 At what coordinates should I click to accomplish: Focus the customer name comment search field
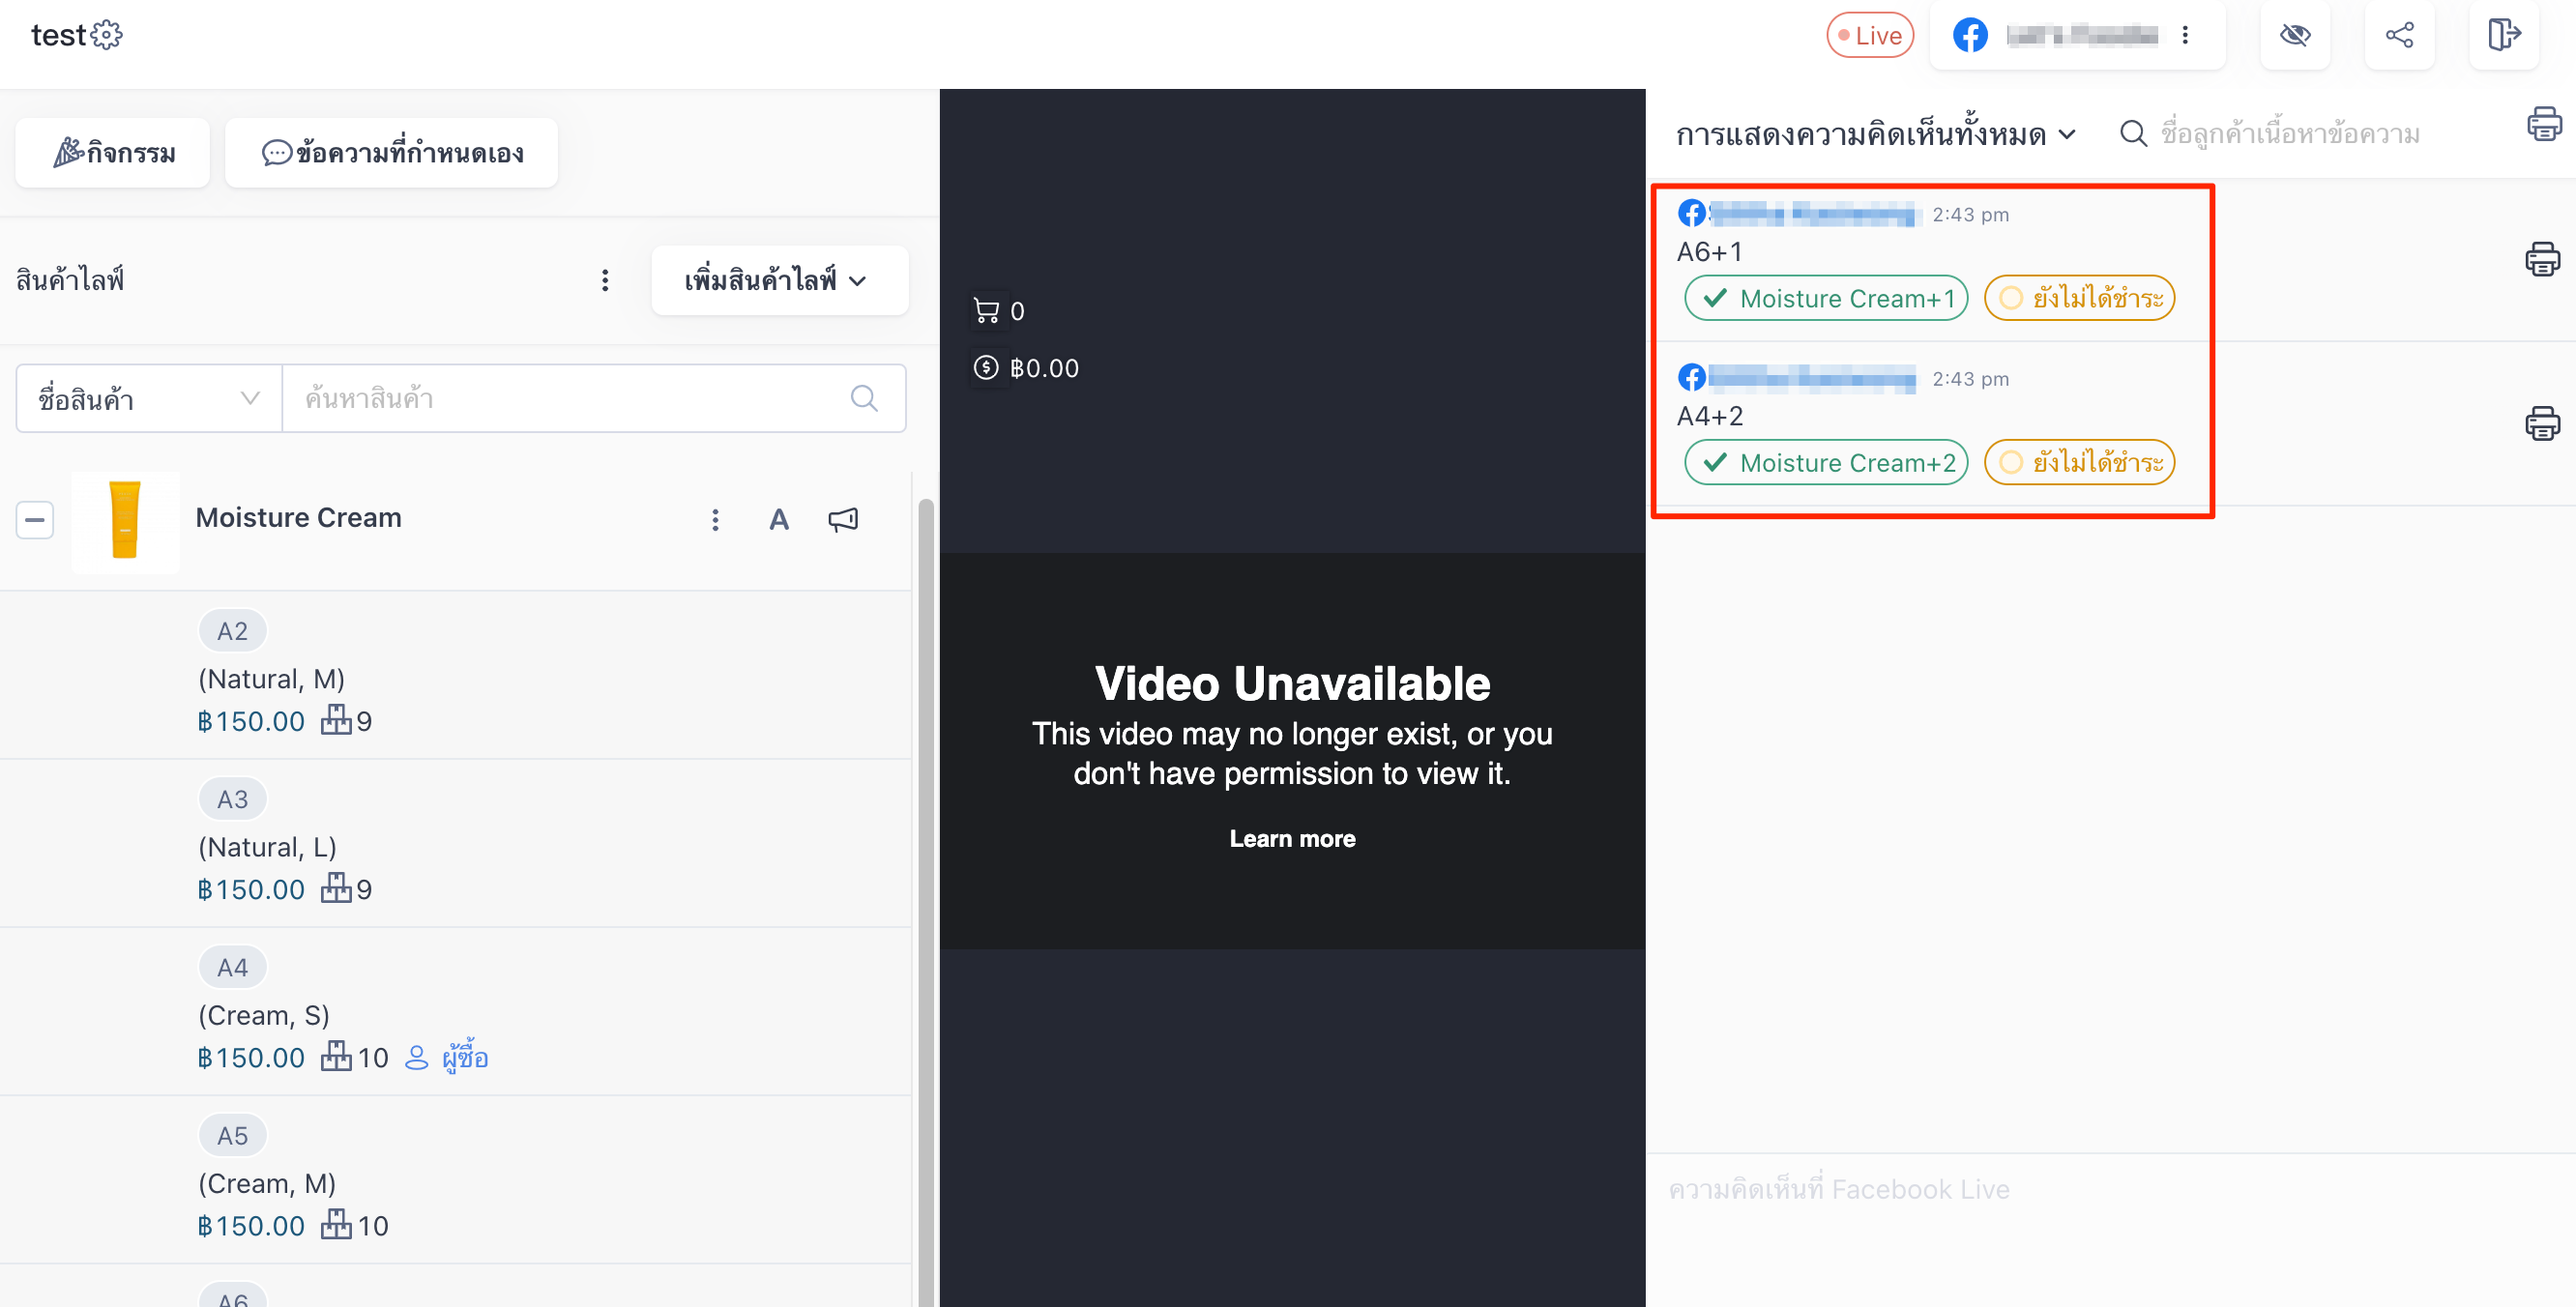tap(2290, 134)
